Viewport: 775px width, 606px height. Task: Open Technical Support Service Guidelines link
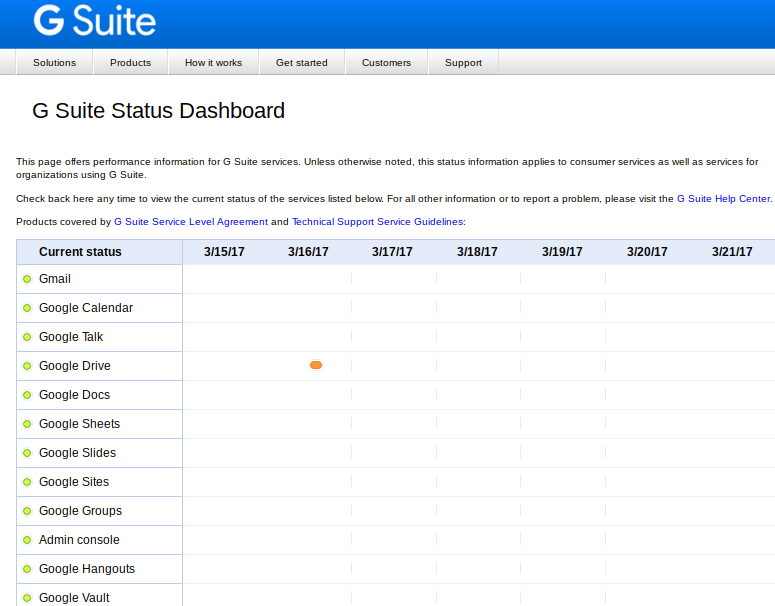coord(377,222)
